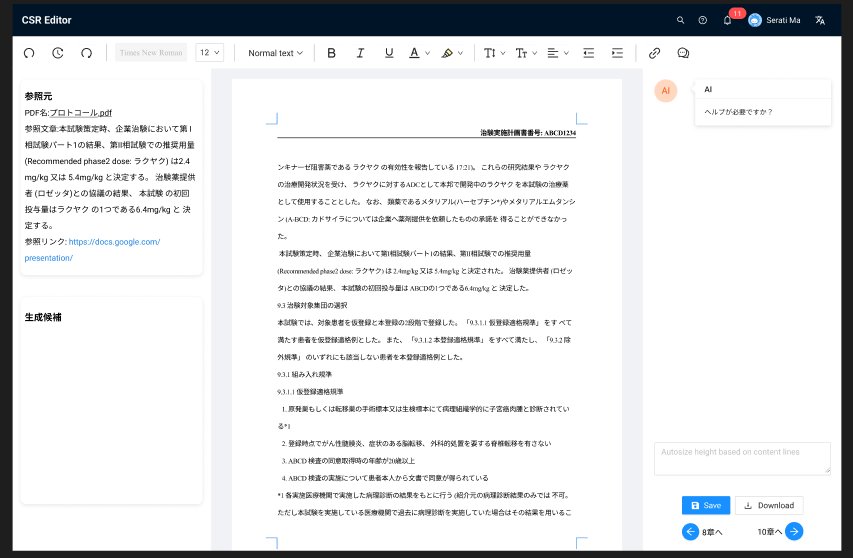
Task: Expand line height dropdown arrow
Action: (x=503, y=53)
